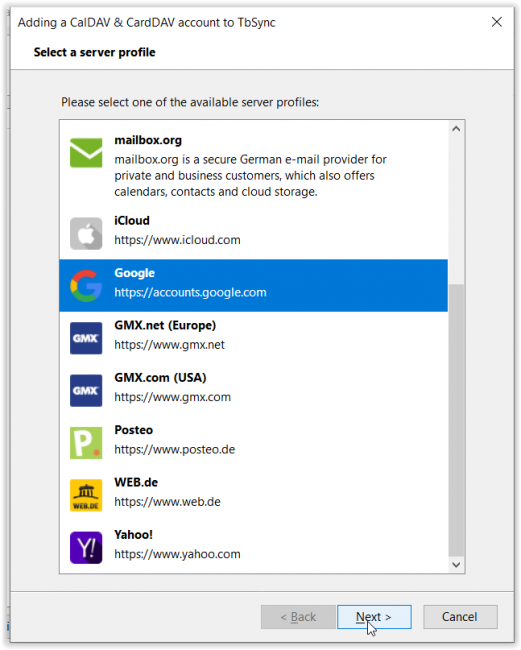Click the GMX.net (Europe) logo icon
This screenshot has height=650, width=521.
point(86,338)
